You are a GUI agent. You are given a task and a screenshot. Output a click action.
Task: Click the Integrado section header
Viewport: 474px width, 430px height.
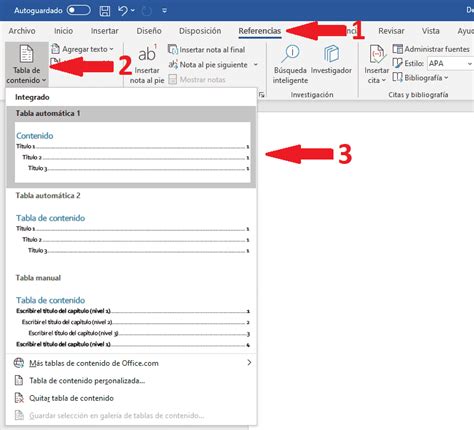click(x=32, y=97)
